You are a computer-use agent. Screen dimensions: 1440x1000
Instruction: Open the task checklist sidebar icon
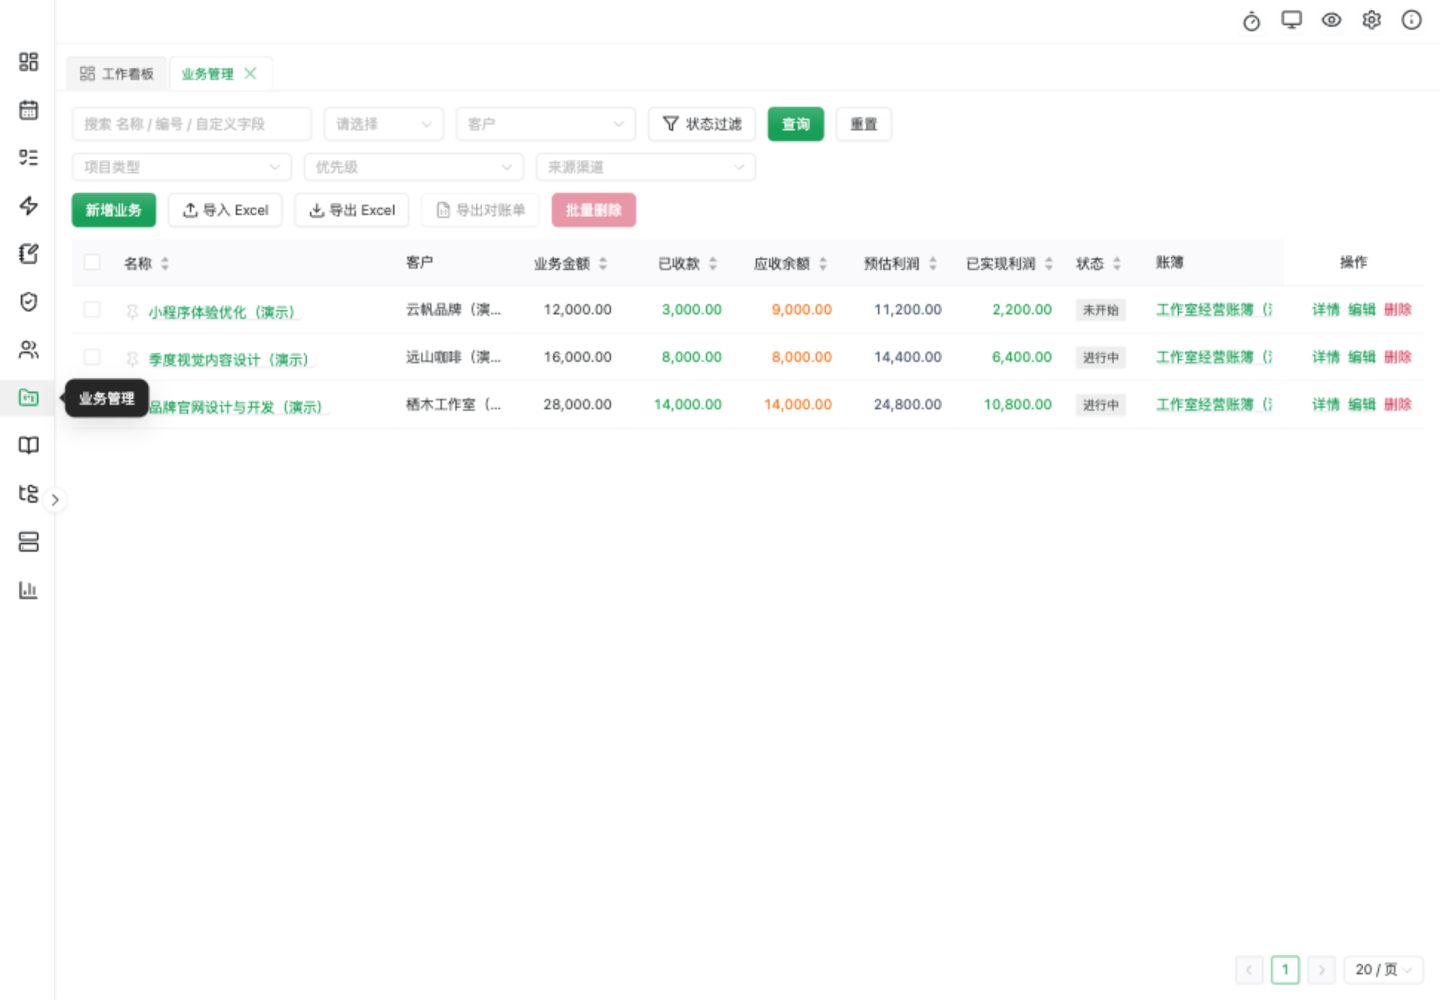28,158
